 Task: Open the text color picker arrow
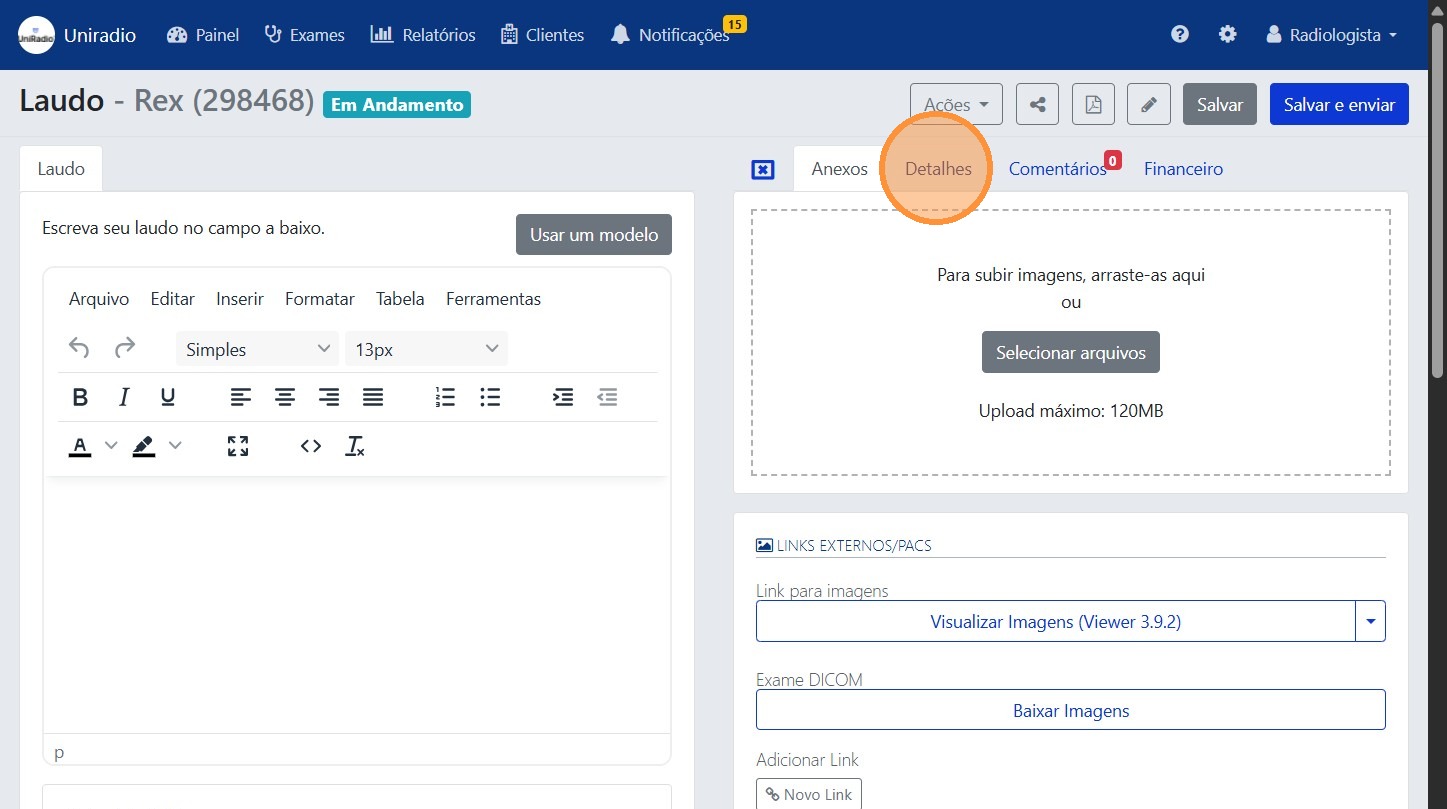[111, 446]
